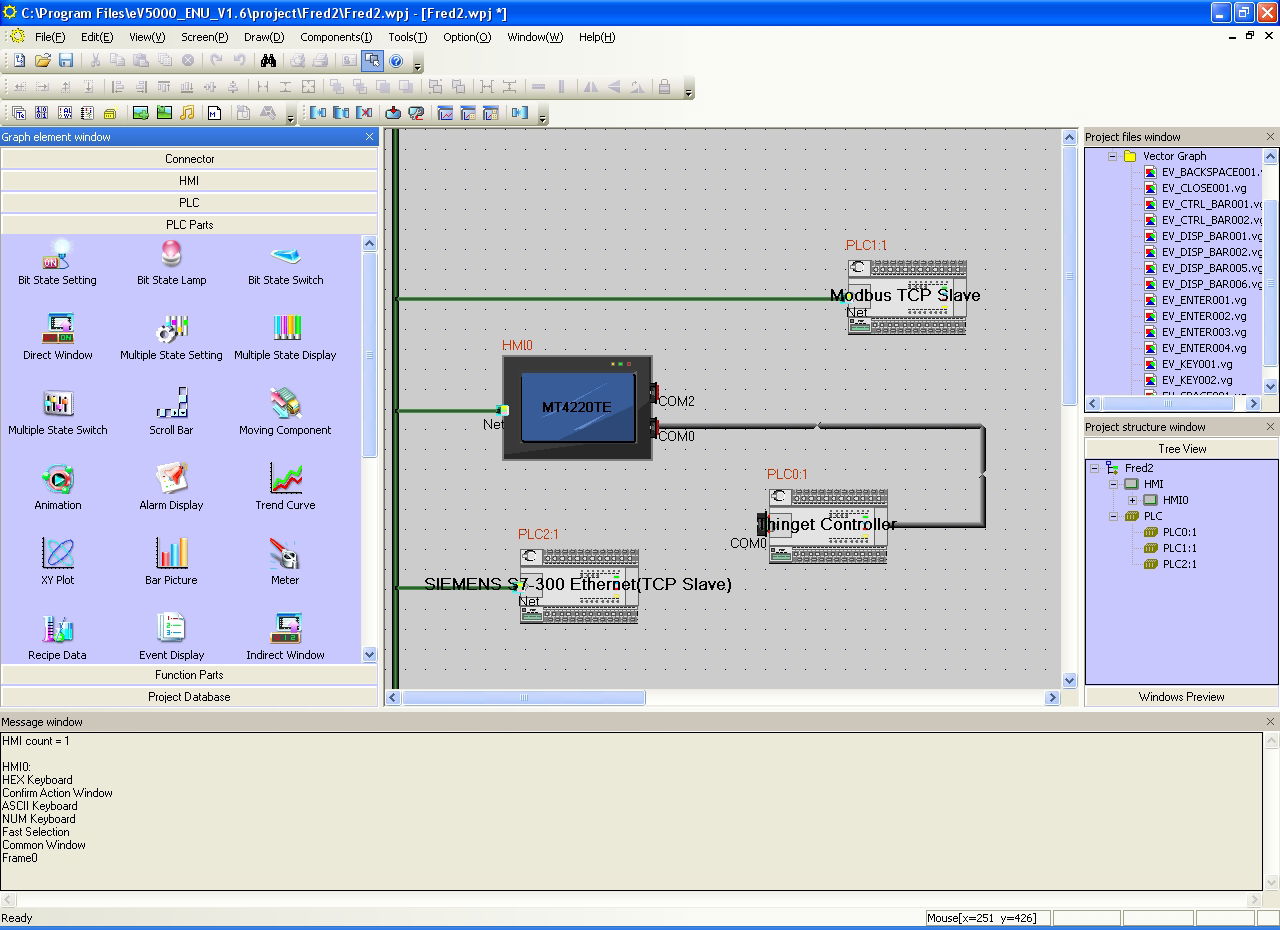
Task: Choose the Alarm Display part
Action: (x=171, y=487)
